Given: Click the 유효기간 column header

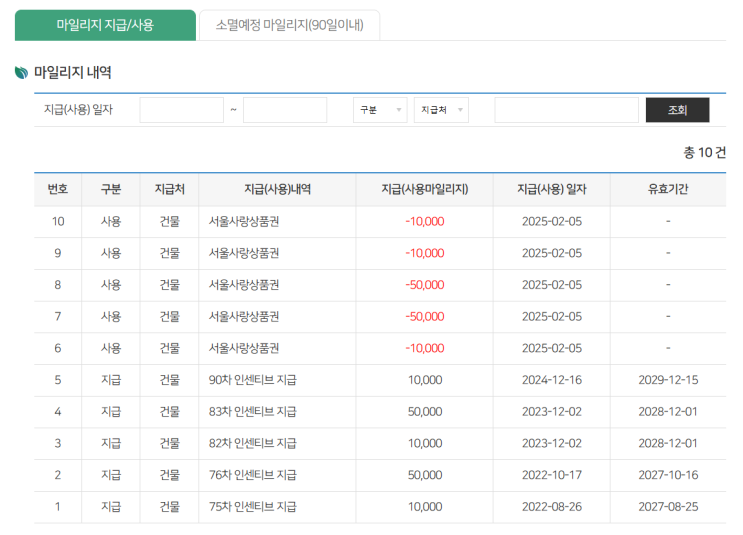Looking at the screenshot, I should click(668, 190).
